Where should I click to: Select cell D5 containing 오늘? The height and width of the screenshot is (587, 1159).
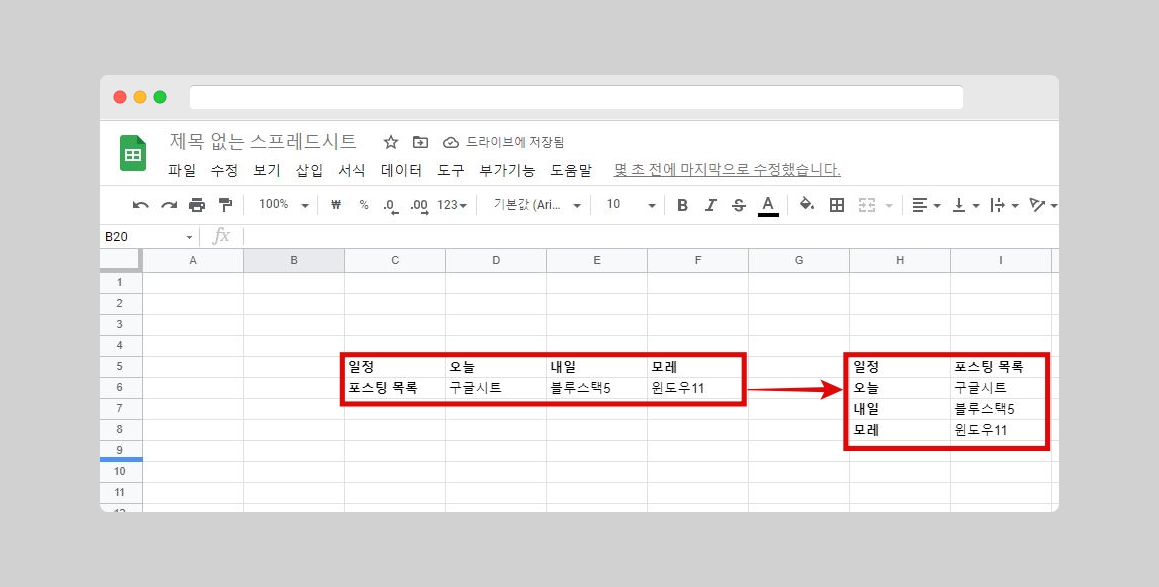(496, 367)
